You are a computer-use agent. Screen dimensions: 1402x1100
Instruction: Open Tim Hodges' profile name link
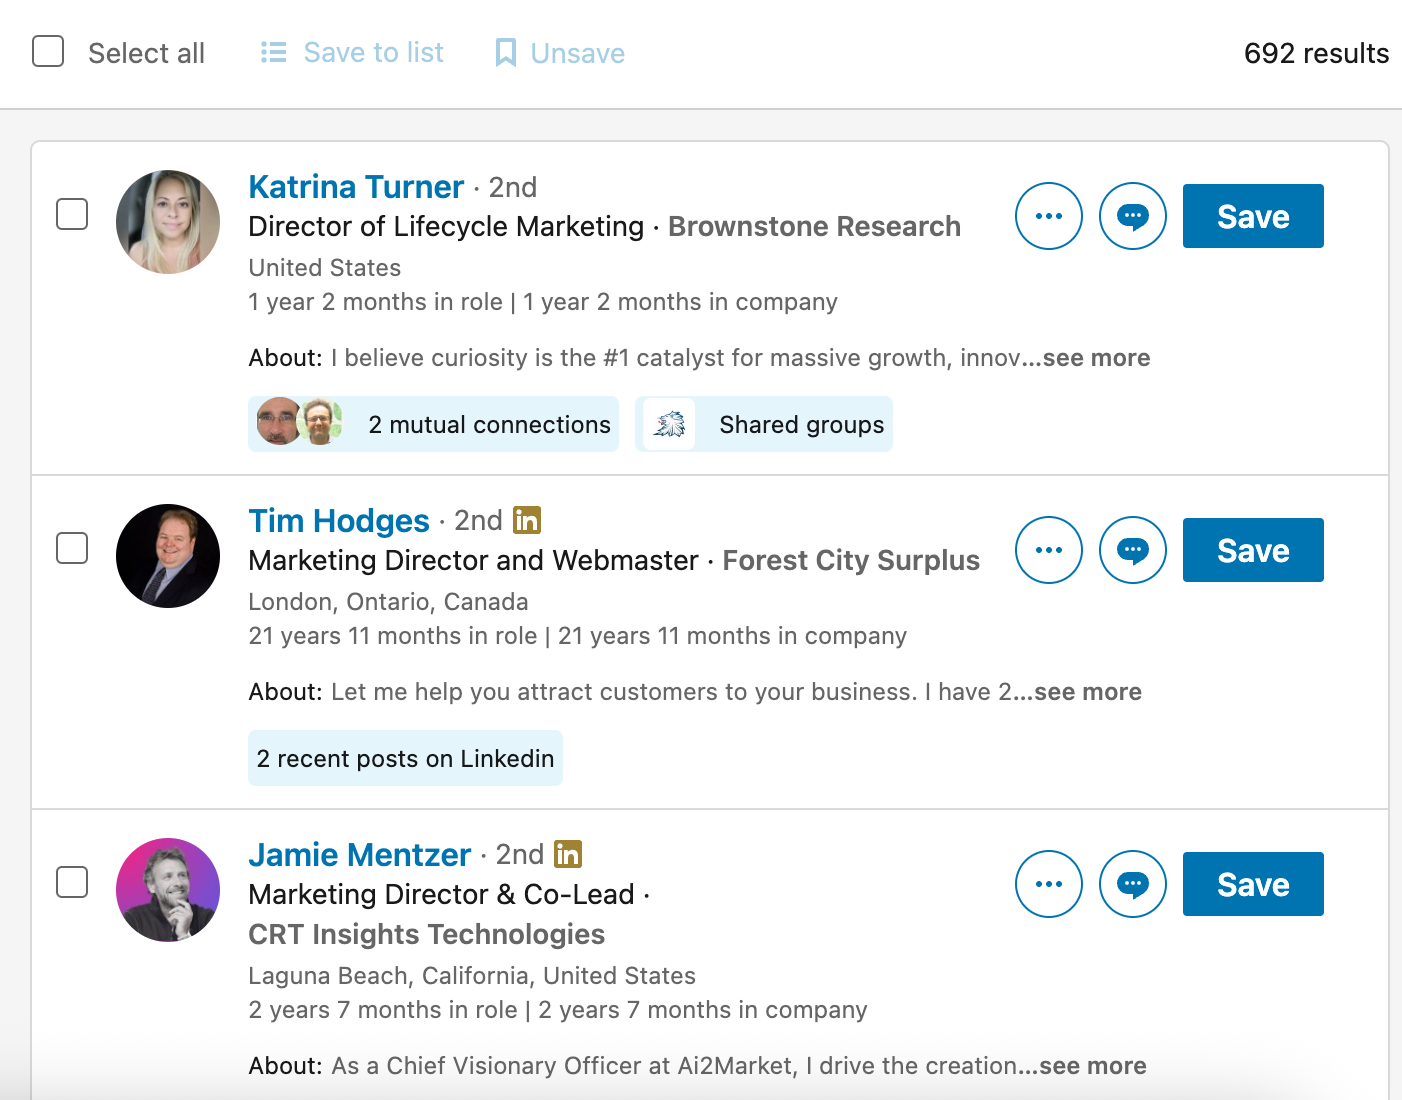pyautogui.click(x=339, y=521)
